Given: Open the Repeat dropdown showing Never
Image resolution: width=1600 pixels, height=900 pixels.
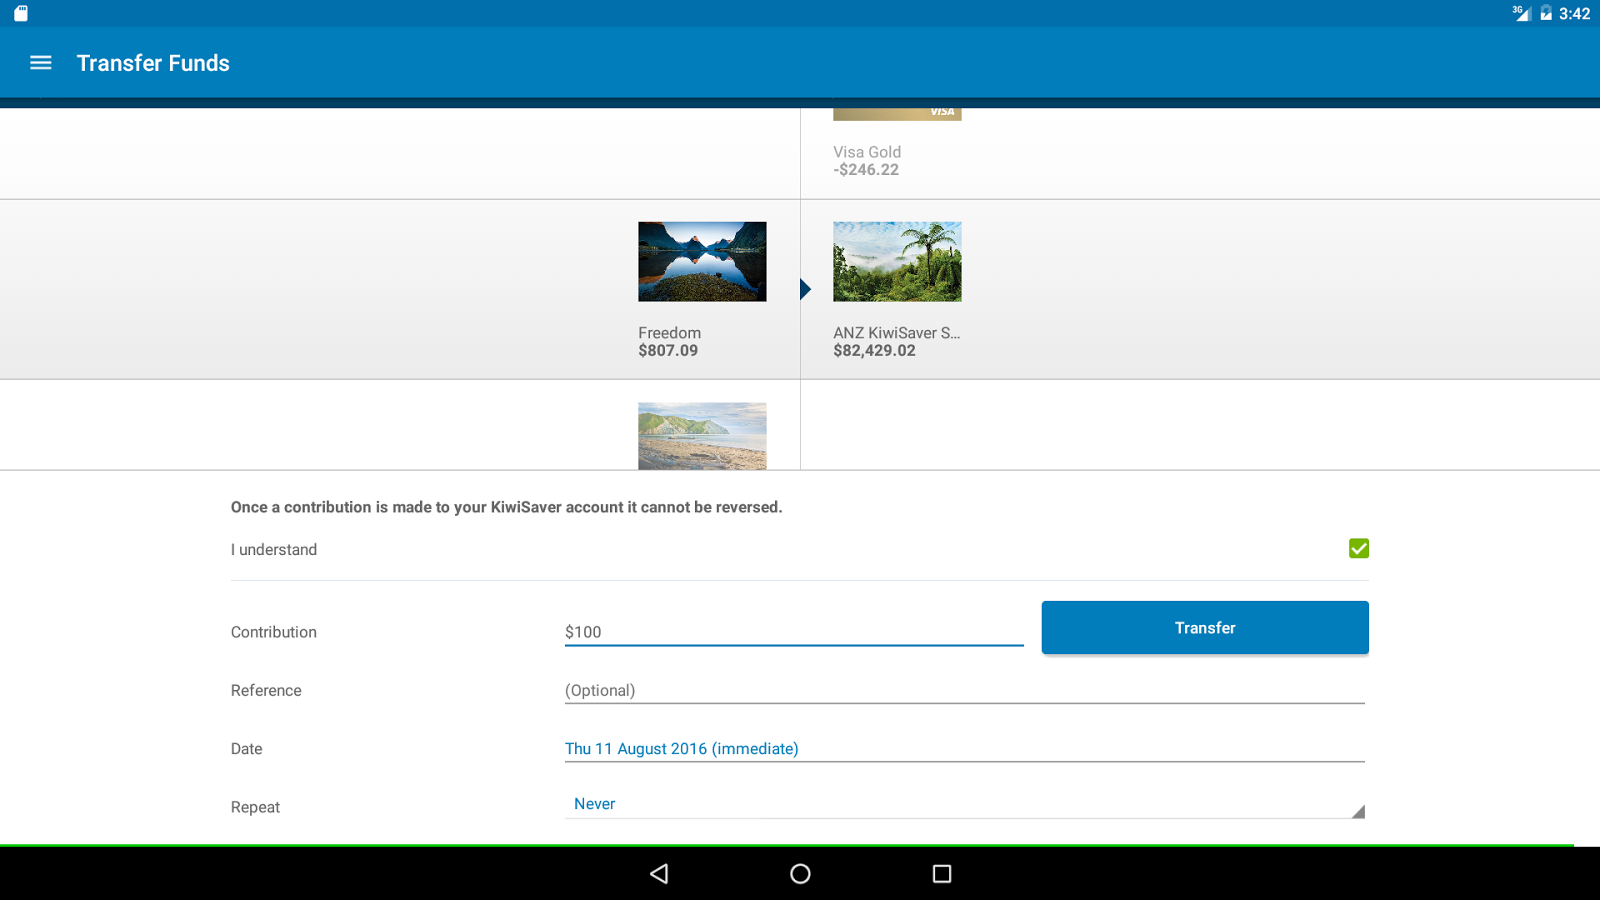Looking at the screenshot, I should pyautogui.click(x=965, y=804).
